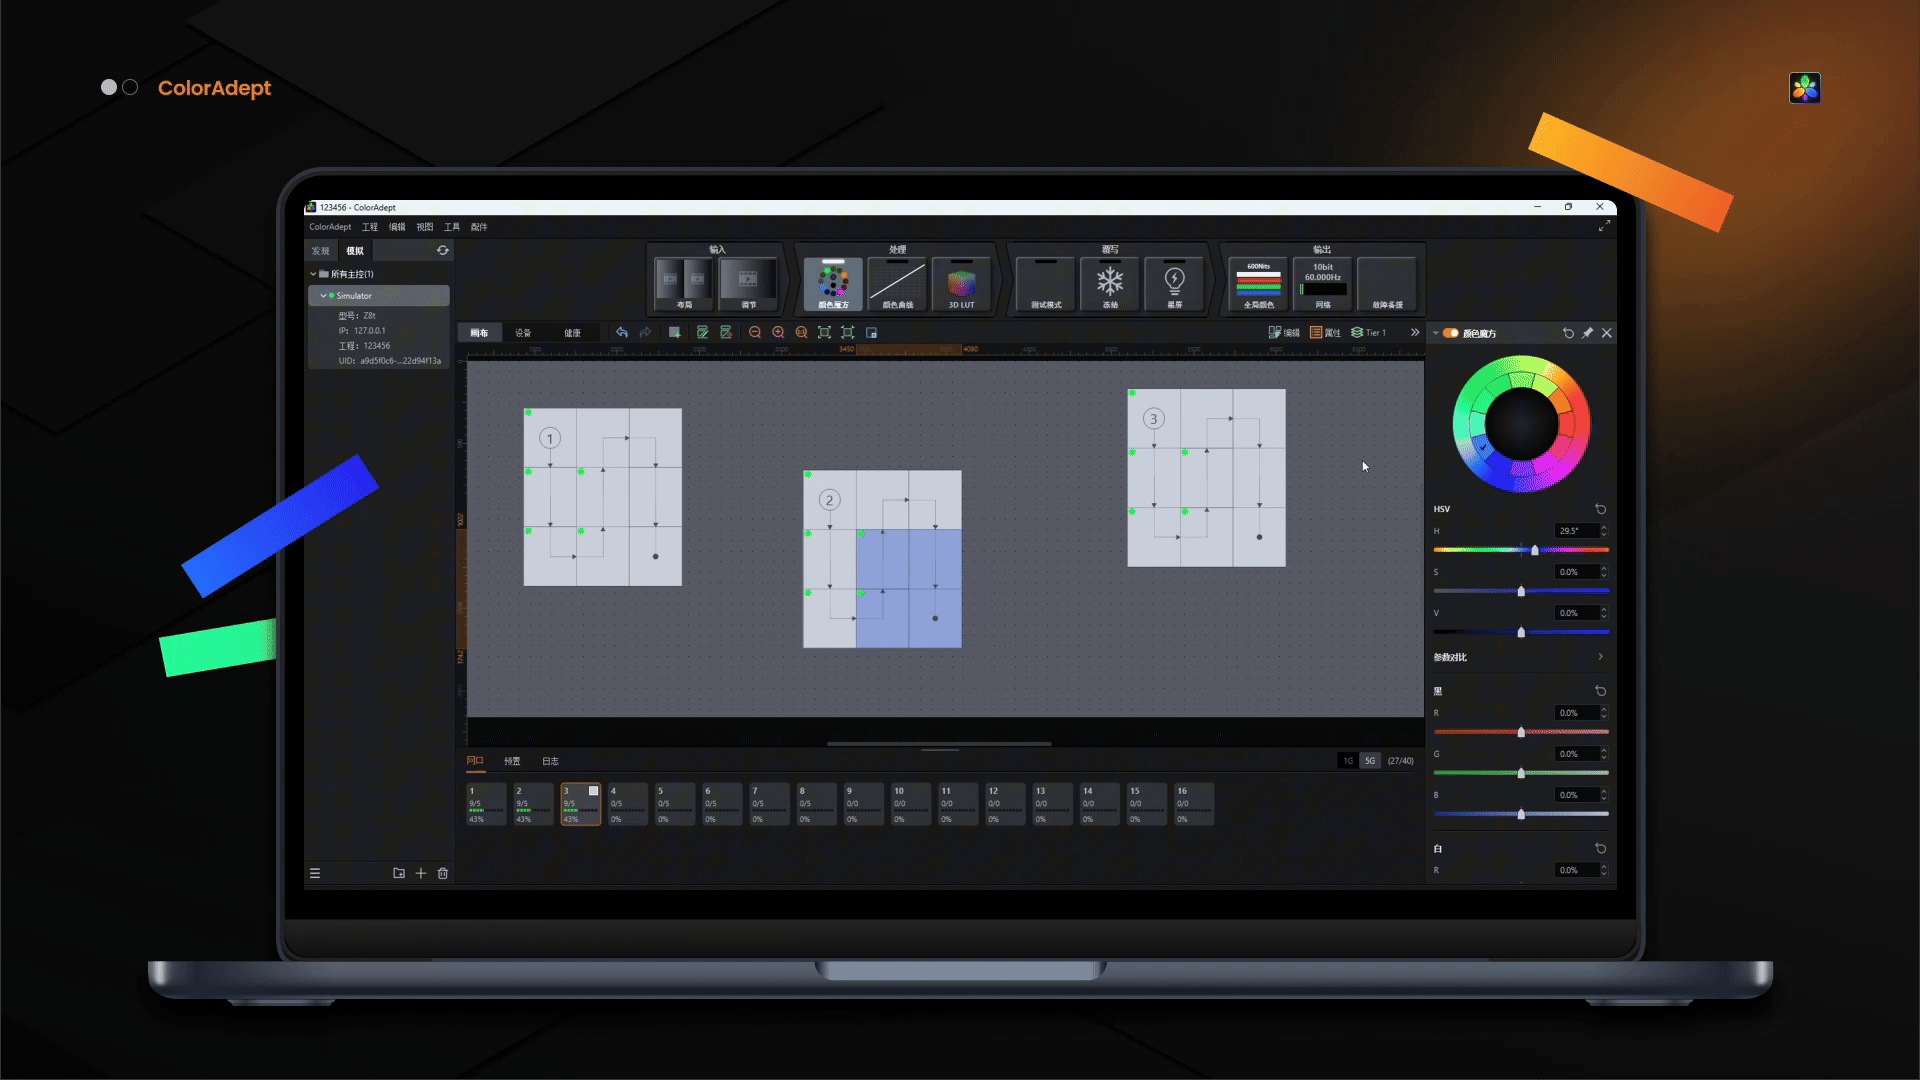Image resolution: width=1920 pixels, height=1080 pixels.
Task: Switch to the 日志 tab
Action: (550, 761)
